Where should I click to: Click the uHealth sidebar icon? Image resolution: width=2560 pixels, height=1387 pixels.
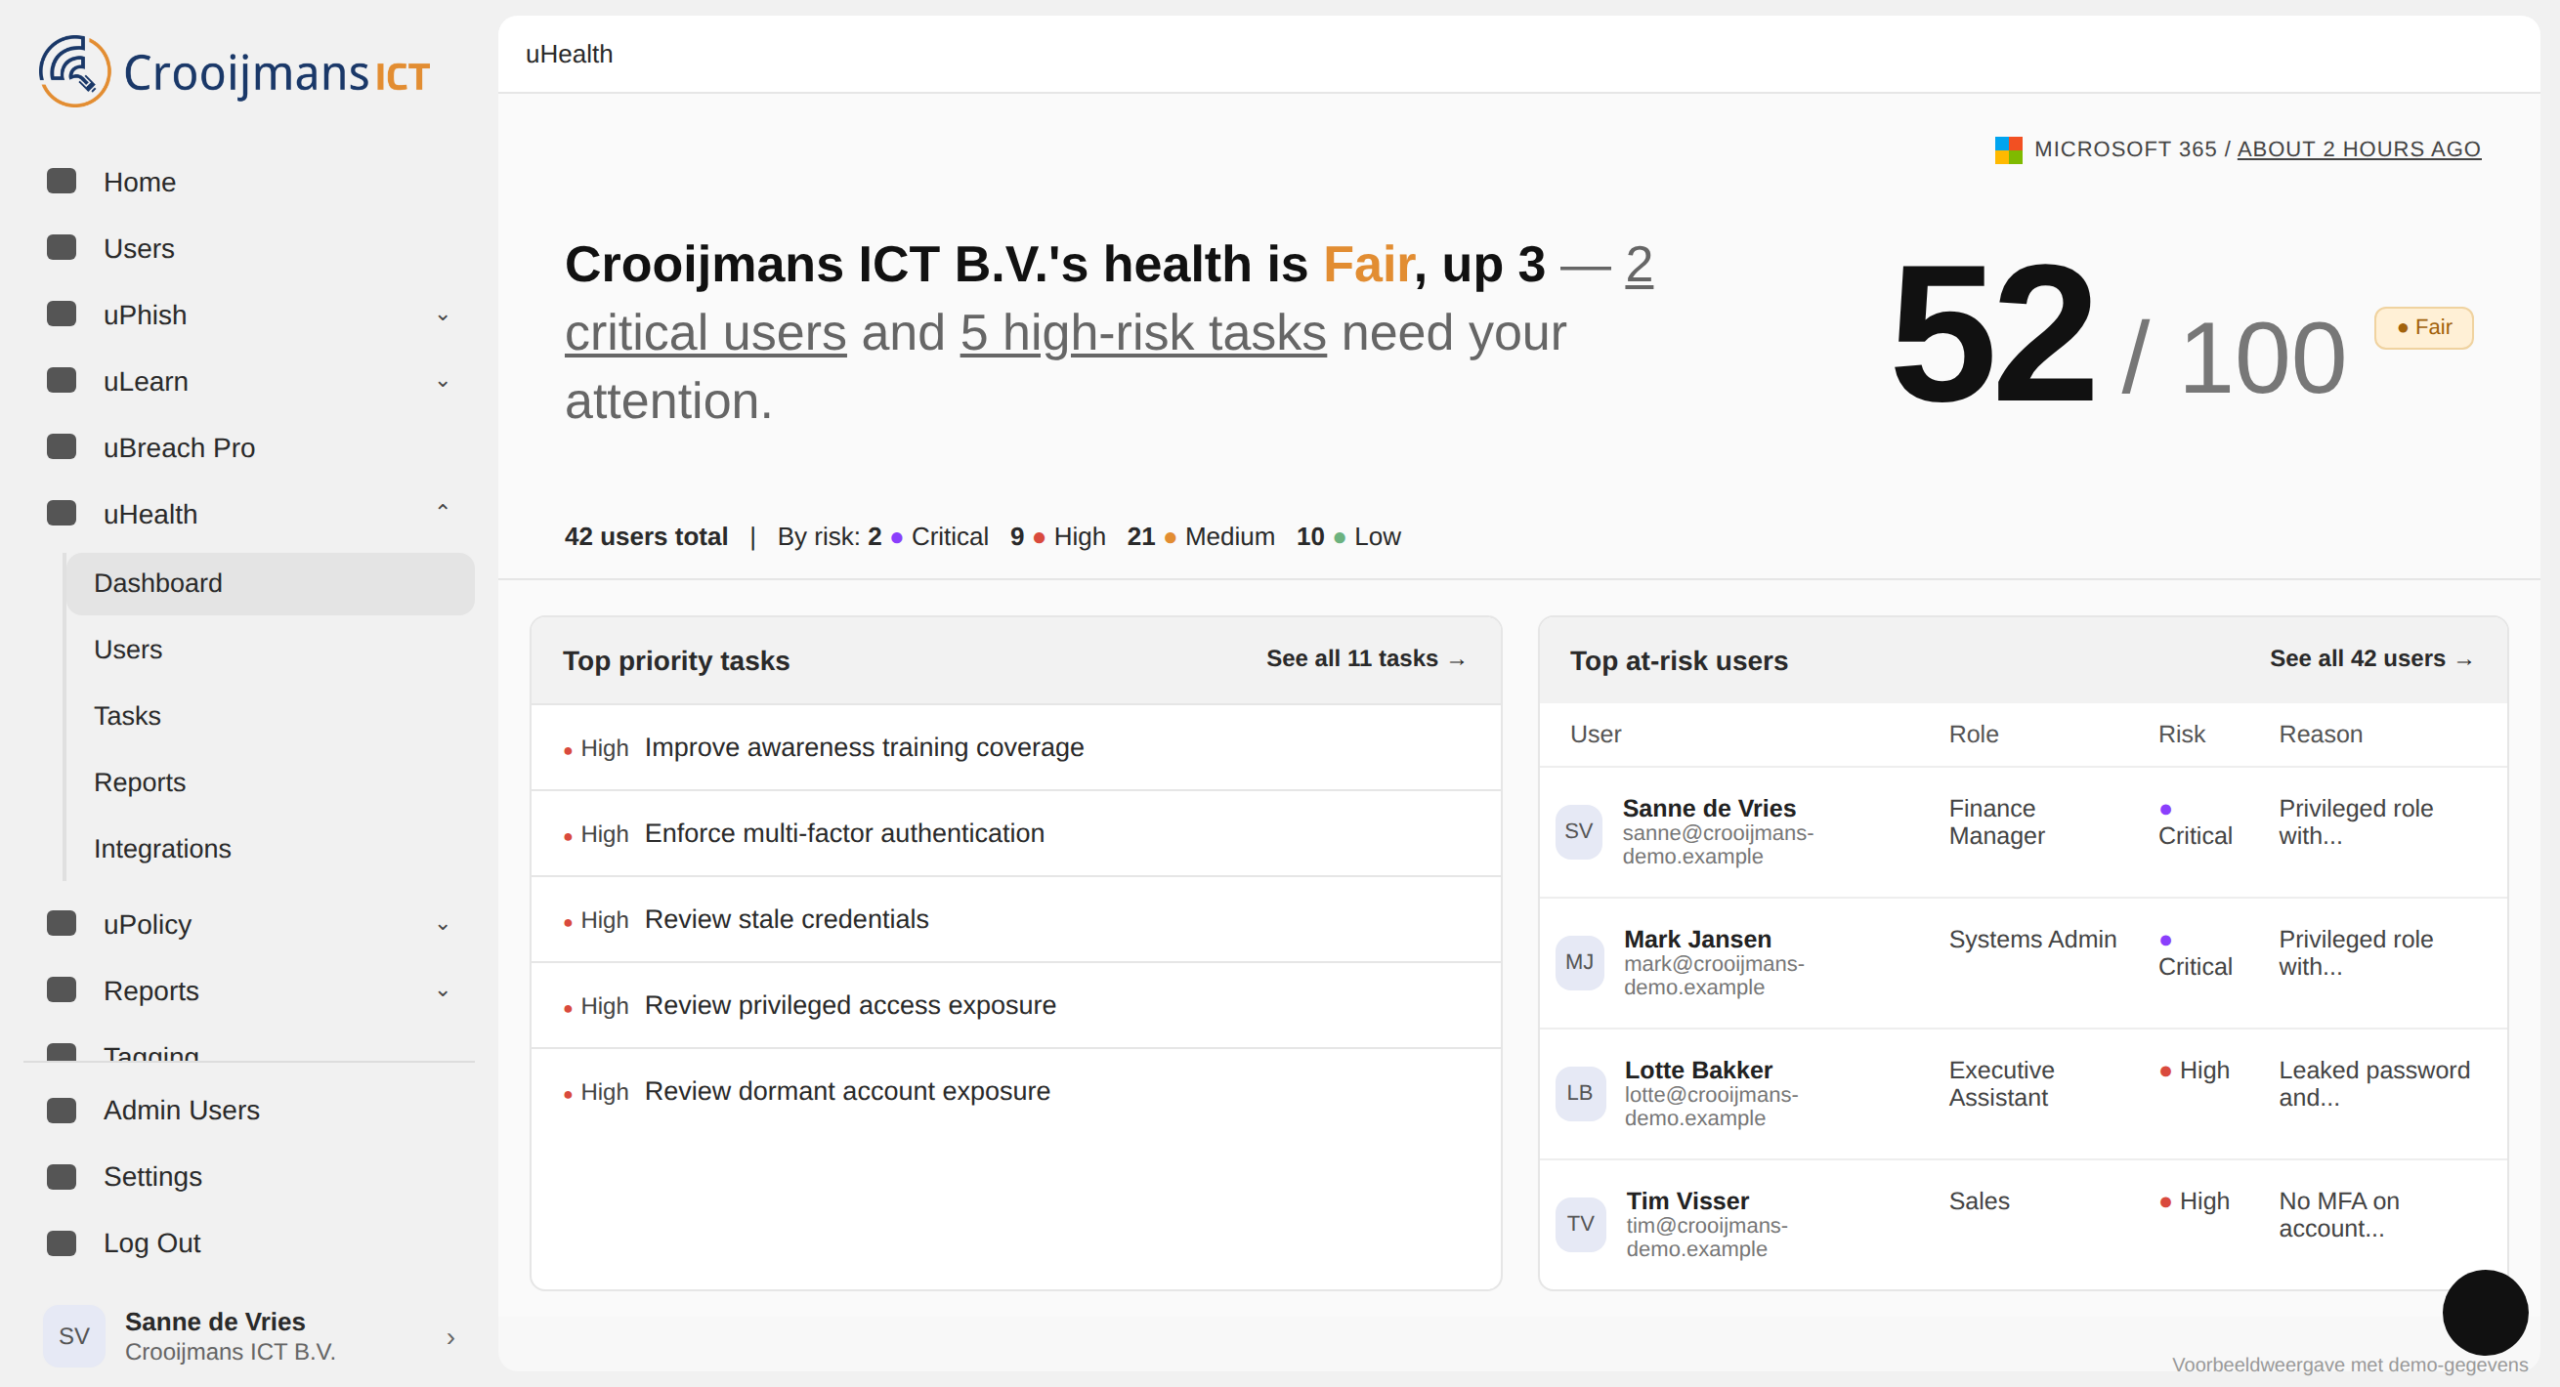pos(62,513)
